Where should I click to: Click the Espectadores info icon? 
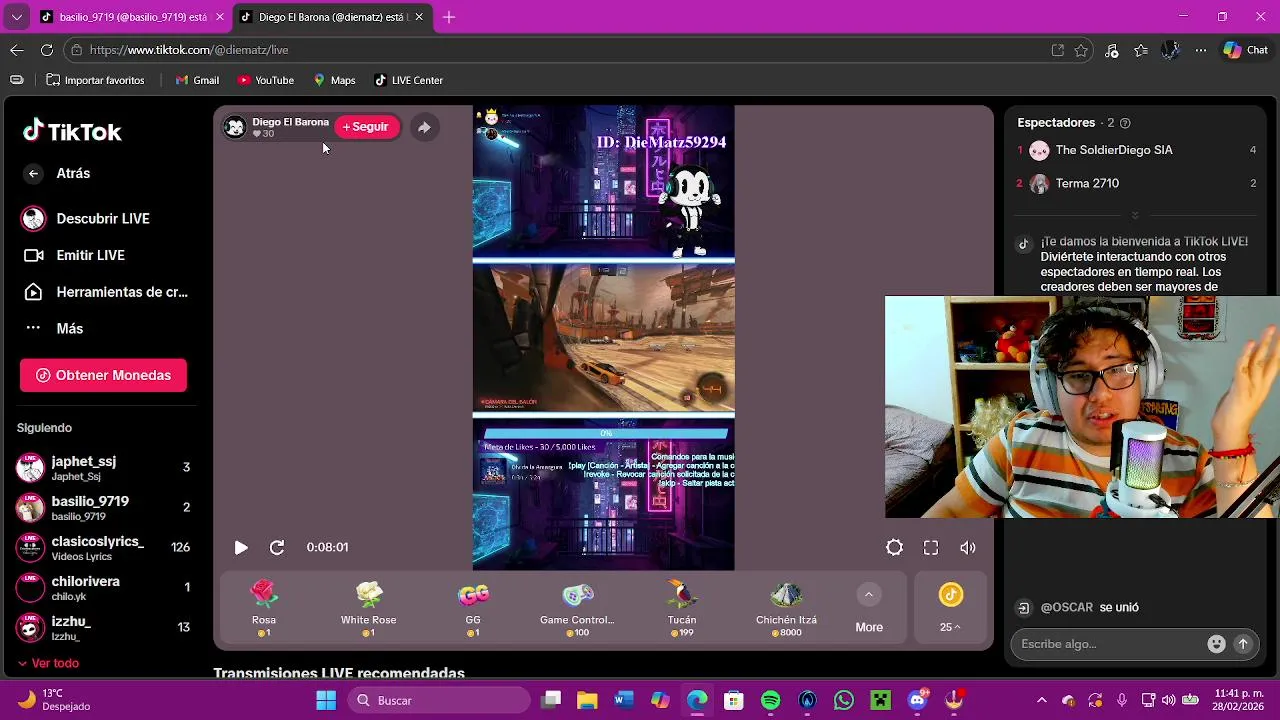pos(1125,123)
